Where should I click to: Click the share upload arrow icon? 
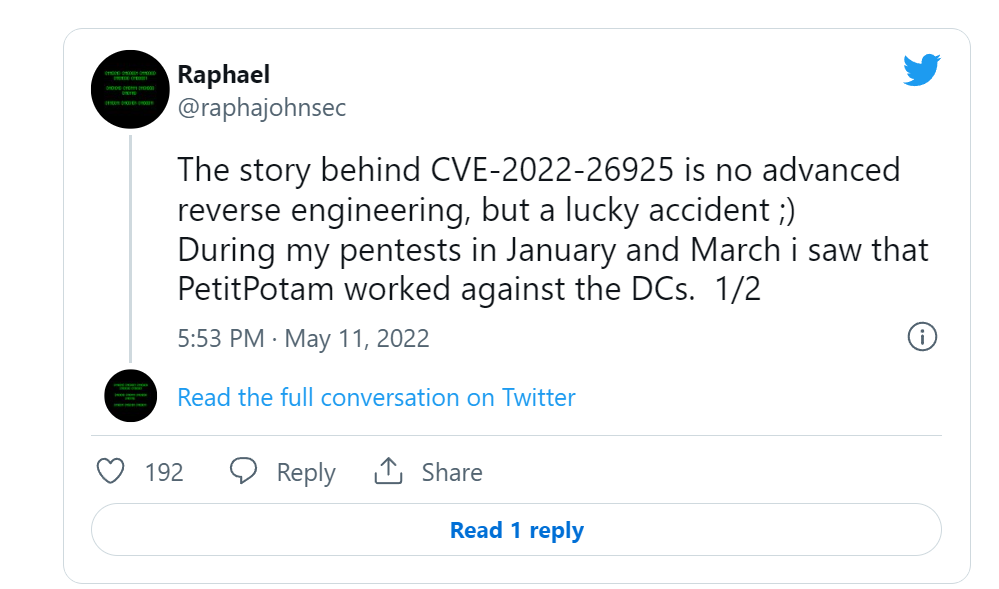pyautogui.click(x=388, y=471)
